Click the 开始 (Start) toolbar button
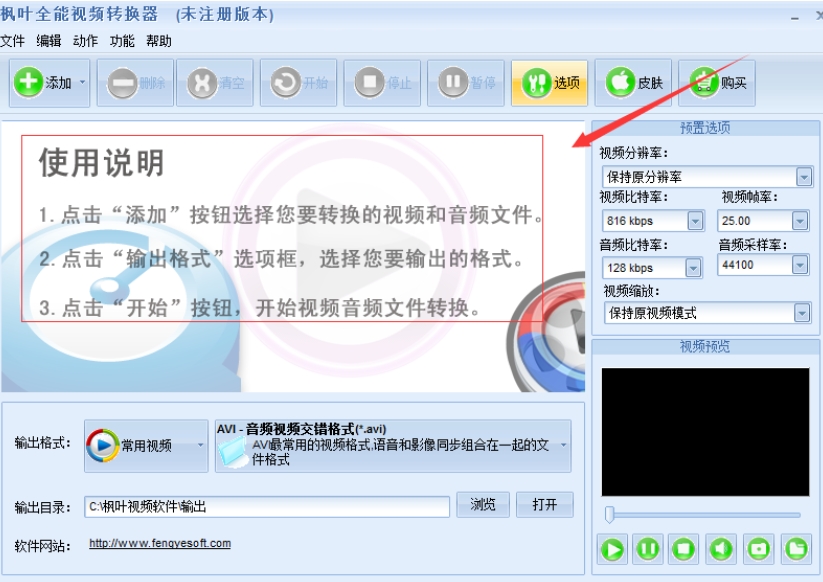Image resolution: width=823 pixels, height=582 pixels. coord(299,83)
